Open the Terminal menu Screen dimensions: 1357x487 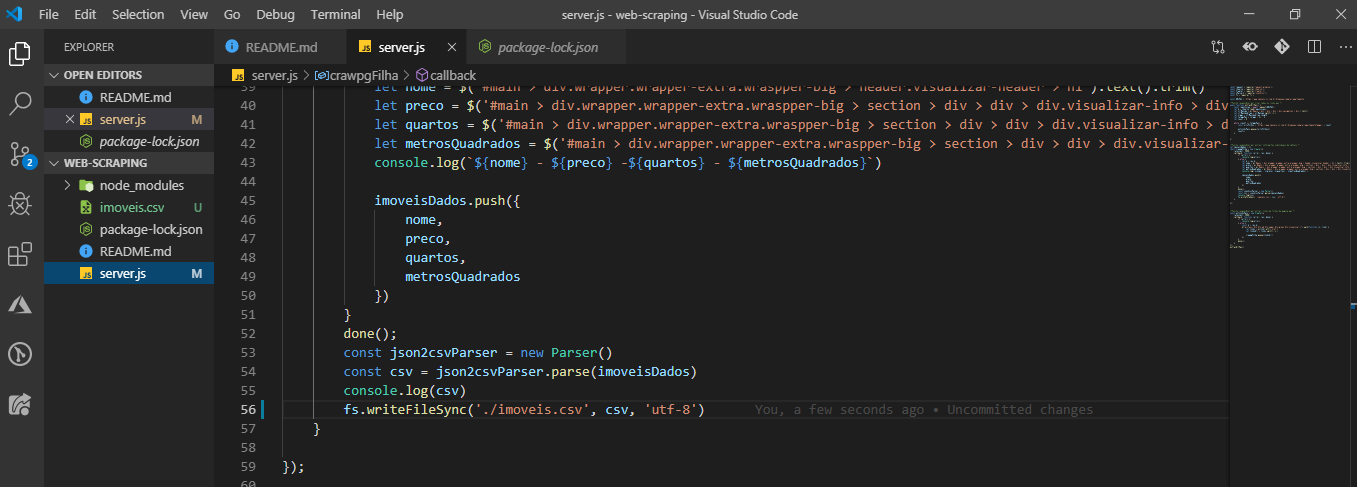[336, 15]
